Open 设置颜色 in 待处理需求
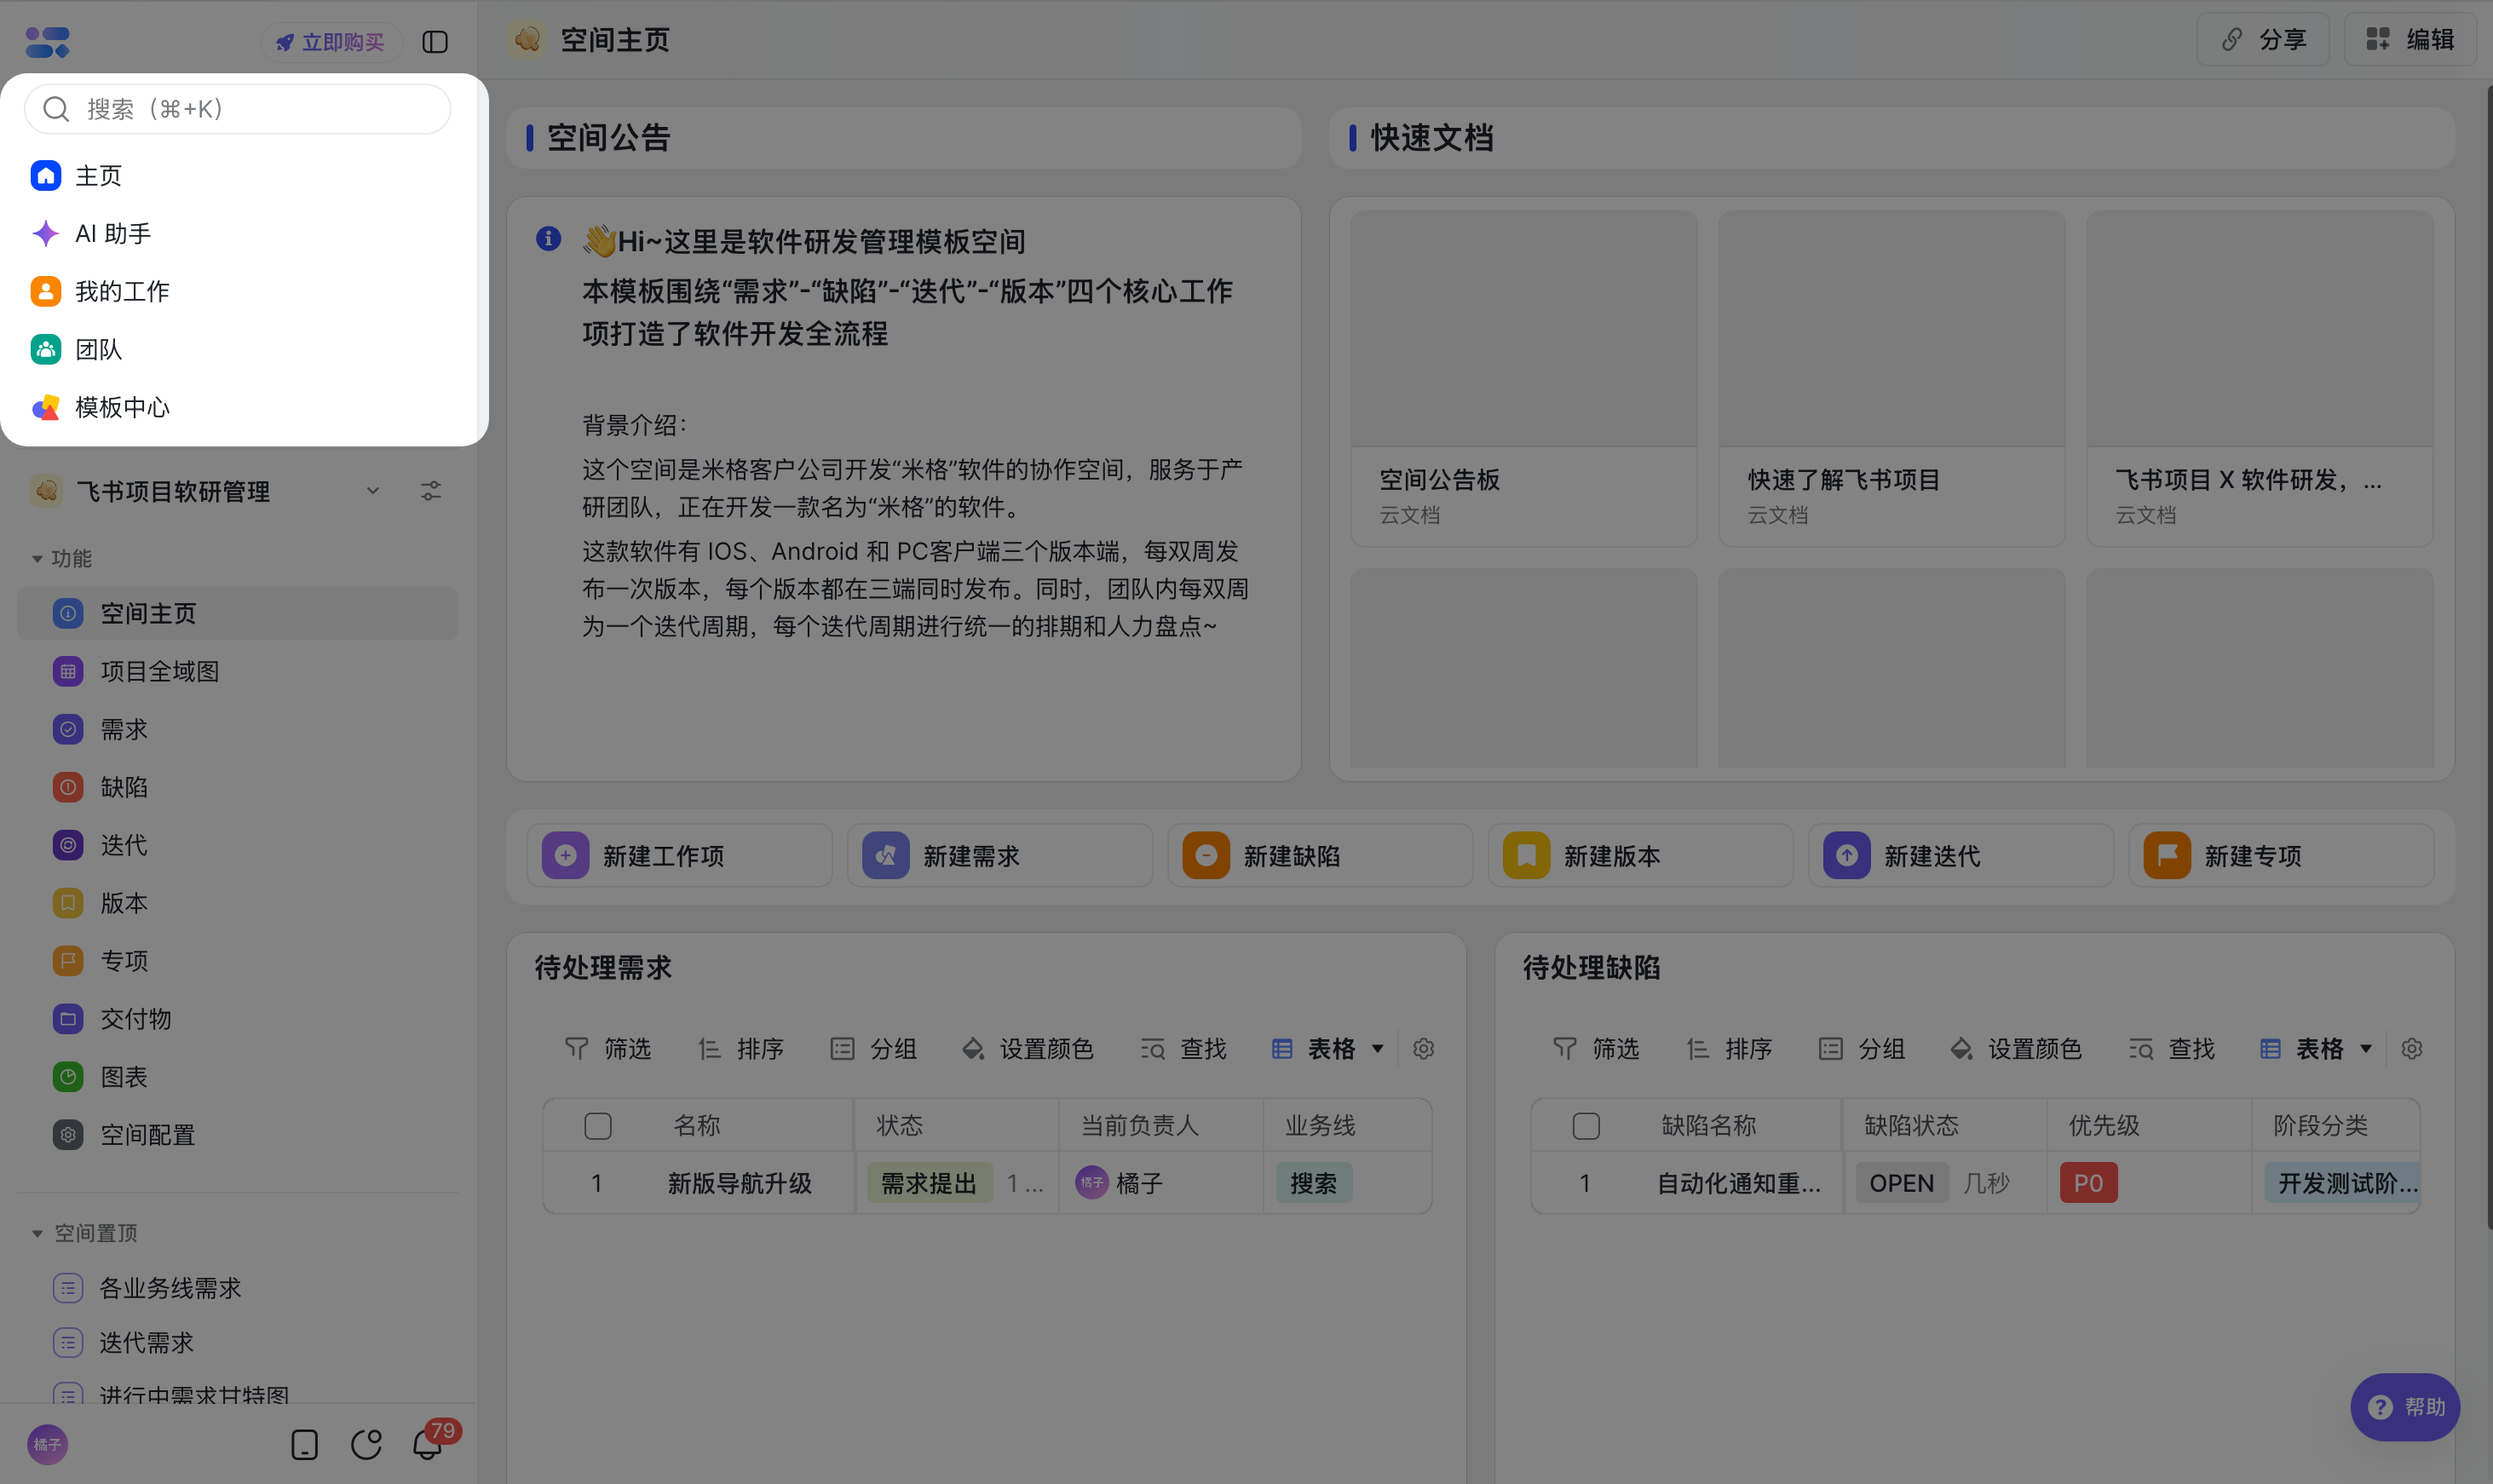Viewport: 2493px width, 1484px height. 1028,1049
